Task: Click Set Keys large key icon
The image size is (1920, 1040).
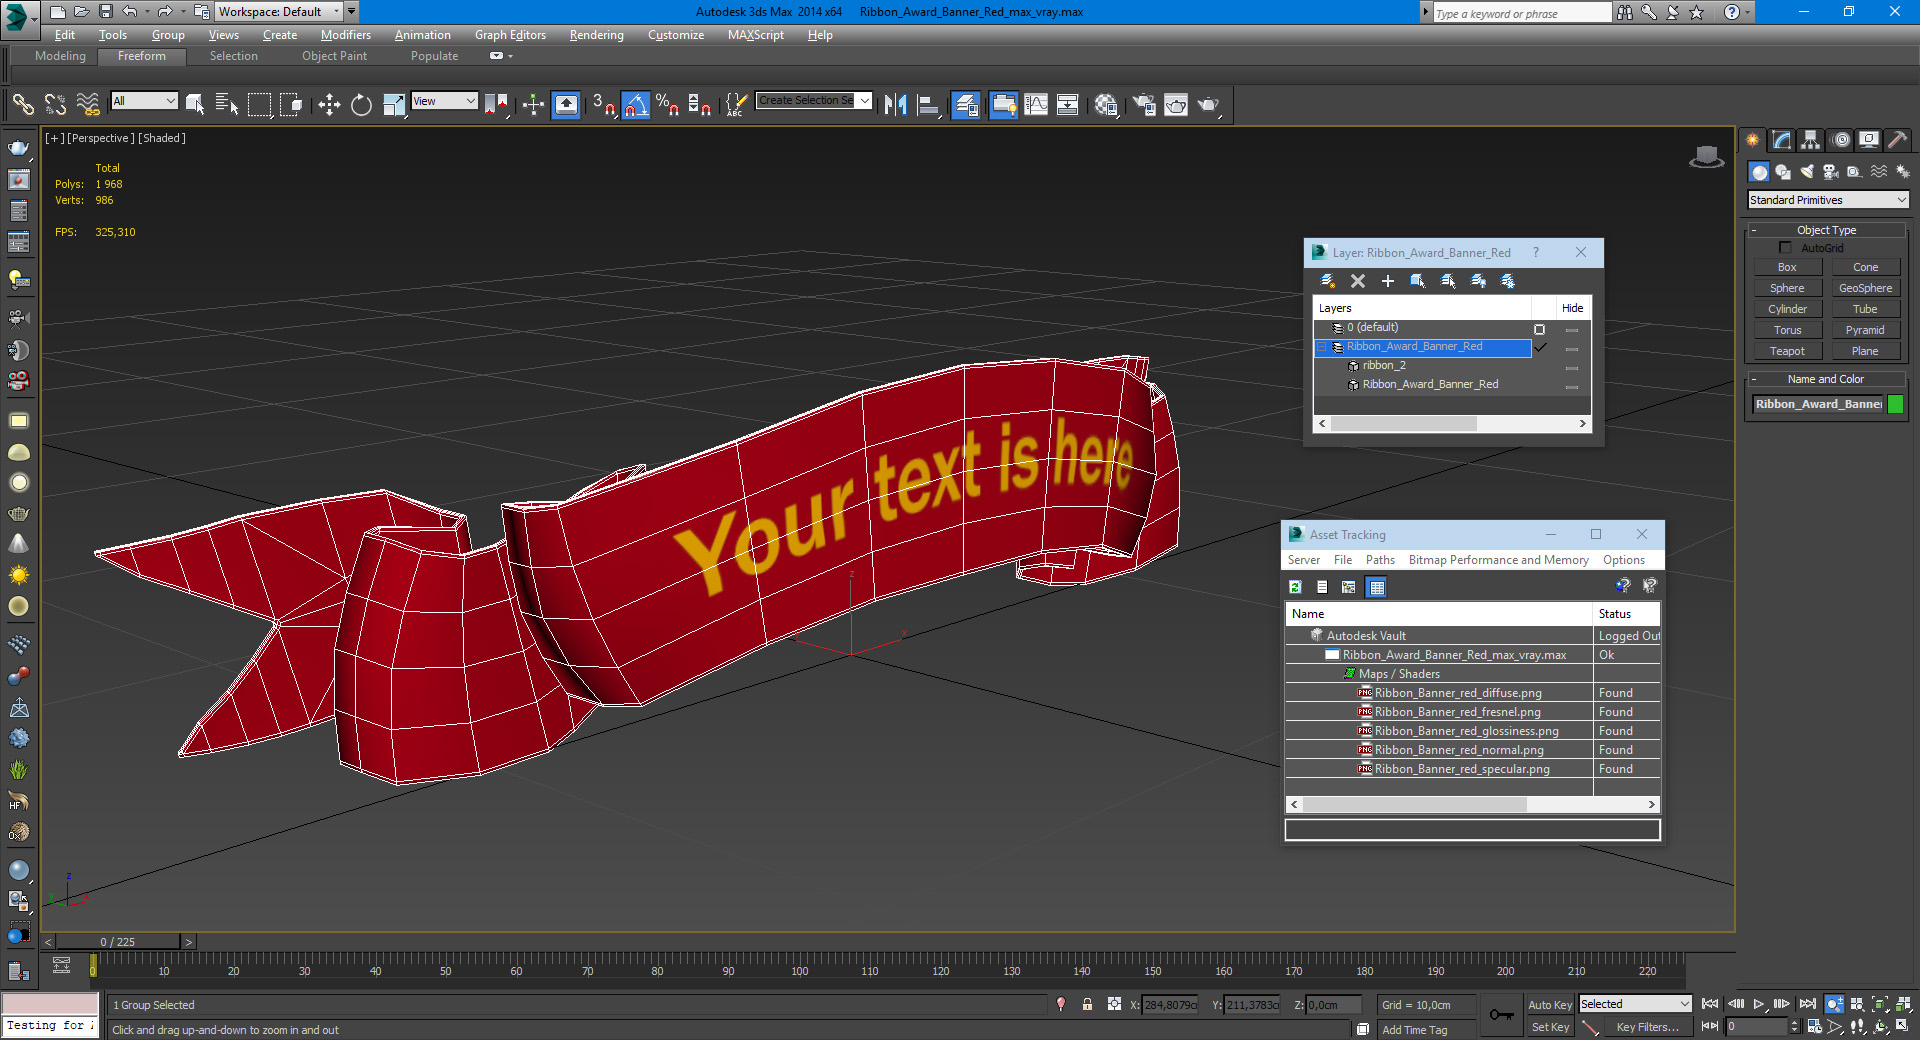Action: point(1501,1015)
